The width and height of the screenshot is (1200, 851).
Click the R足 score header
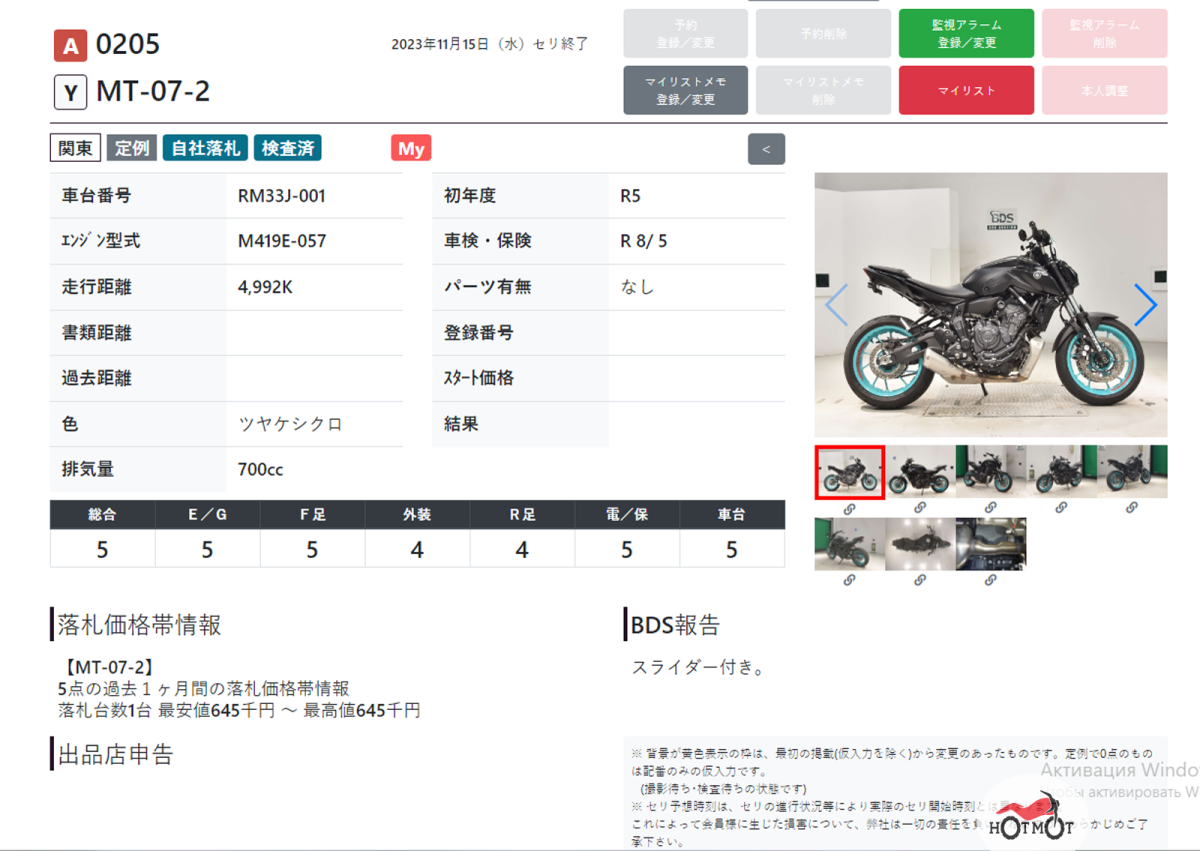pos(522,514)
